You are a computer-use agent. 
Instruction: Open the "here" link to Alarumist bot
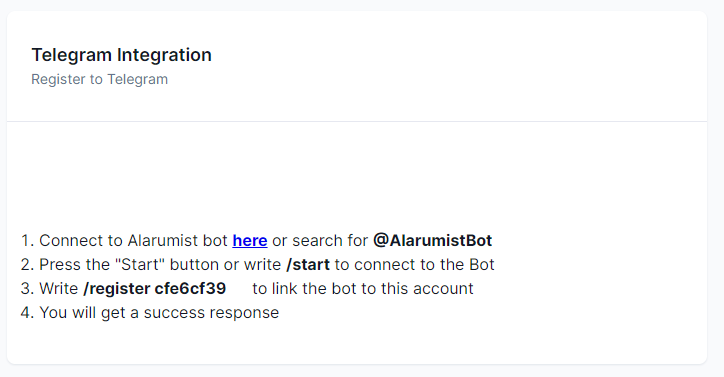[x=250, y=241]
